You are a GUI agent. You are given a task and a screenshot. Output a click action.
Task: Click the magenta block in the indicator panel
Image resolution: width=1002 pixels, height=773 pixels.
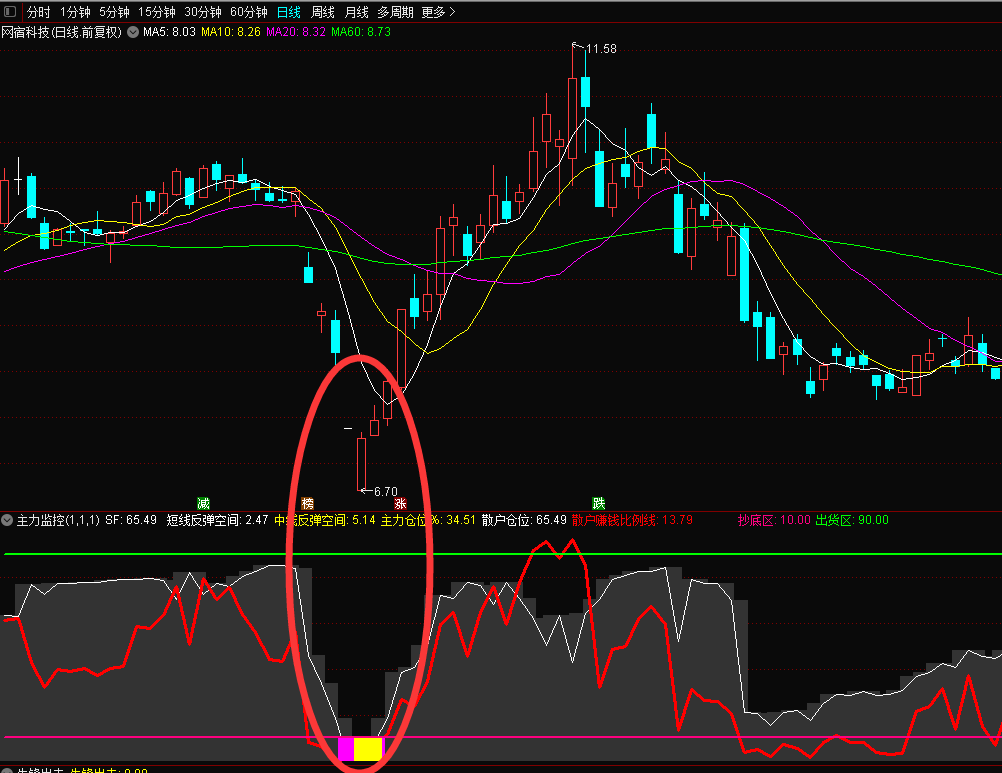click(x=346, y=749)
